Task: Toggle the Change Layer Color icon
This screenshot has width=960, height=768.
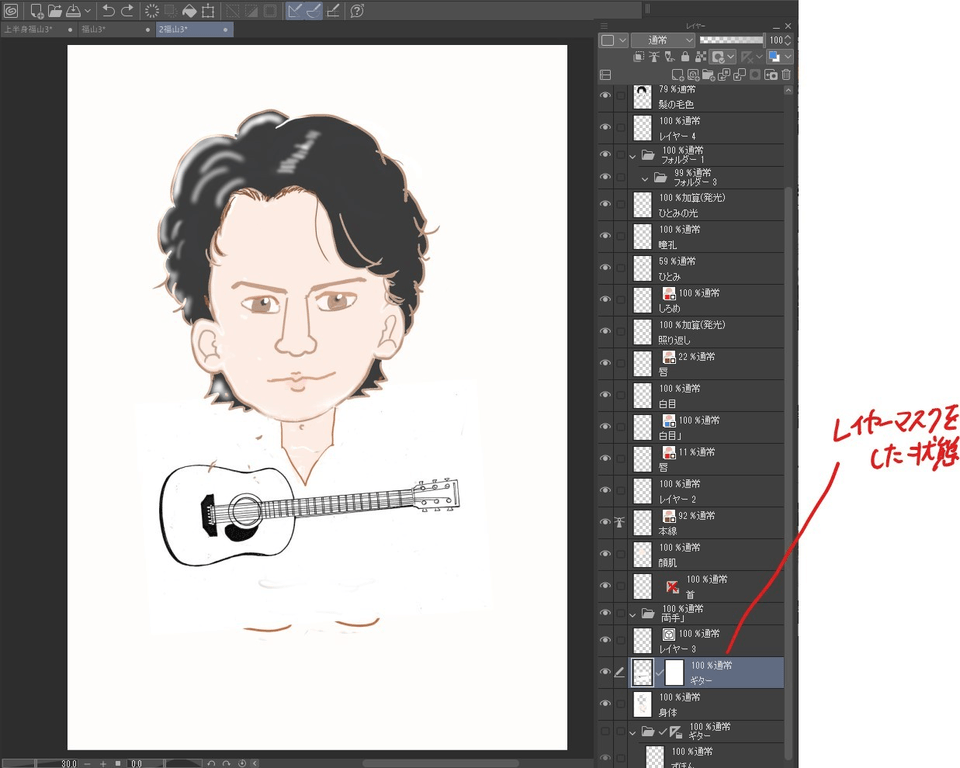Action: (774, 57)
